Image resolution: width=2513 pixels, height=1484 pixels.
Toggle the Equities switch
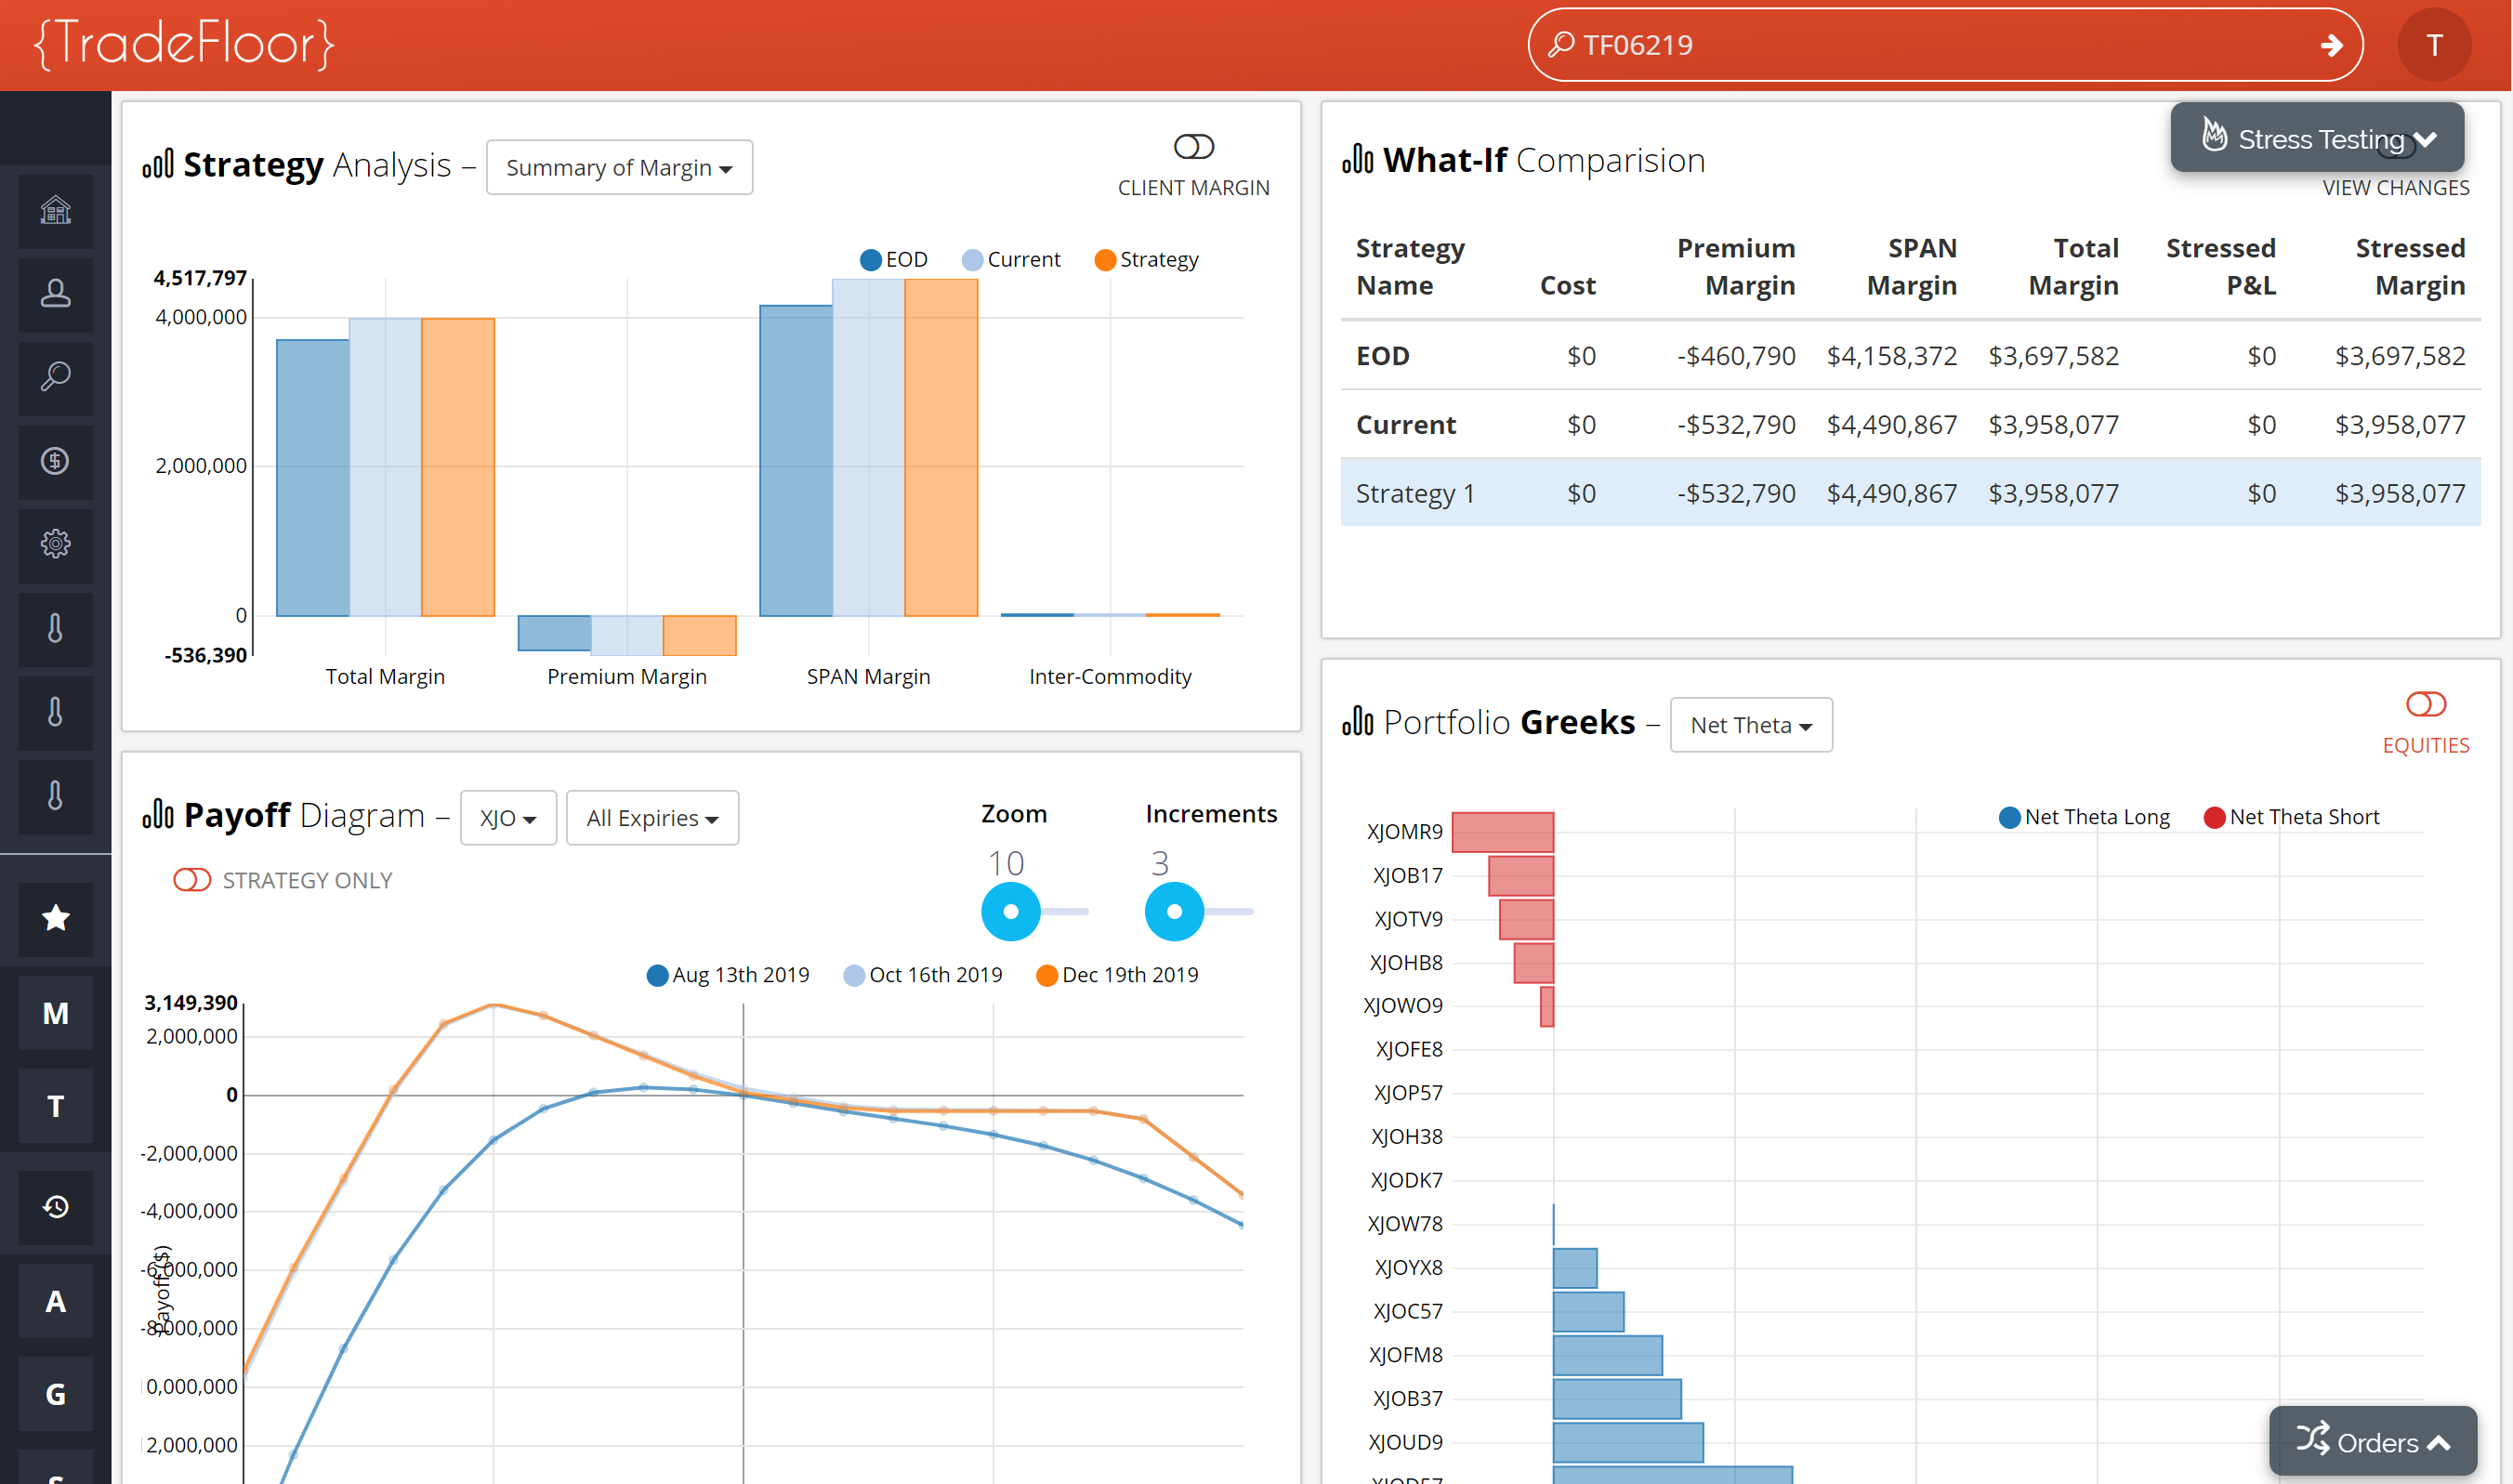2425,704
